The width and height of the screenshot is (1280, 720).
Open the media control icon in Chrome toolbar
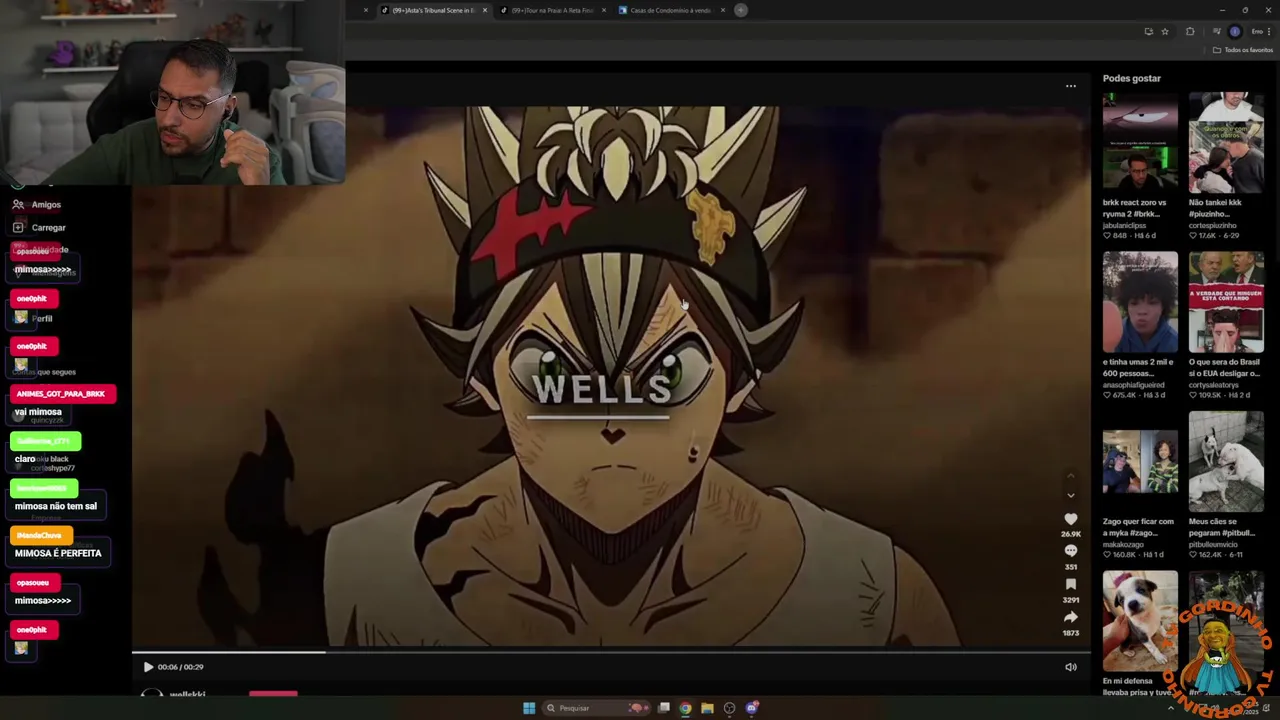1216,31
